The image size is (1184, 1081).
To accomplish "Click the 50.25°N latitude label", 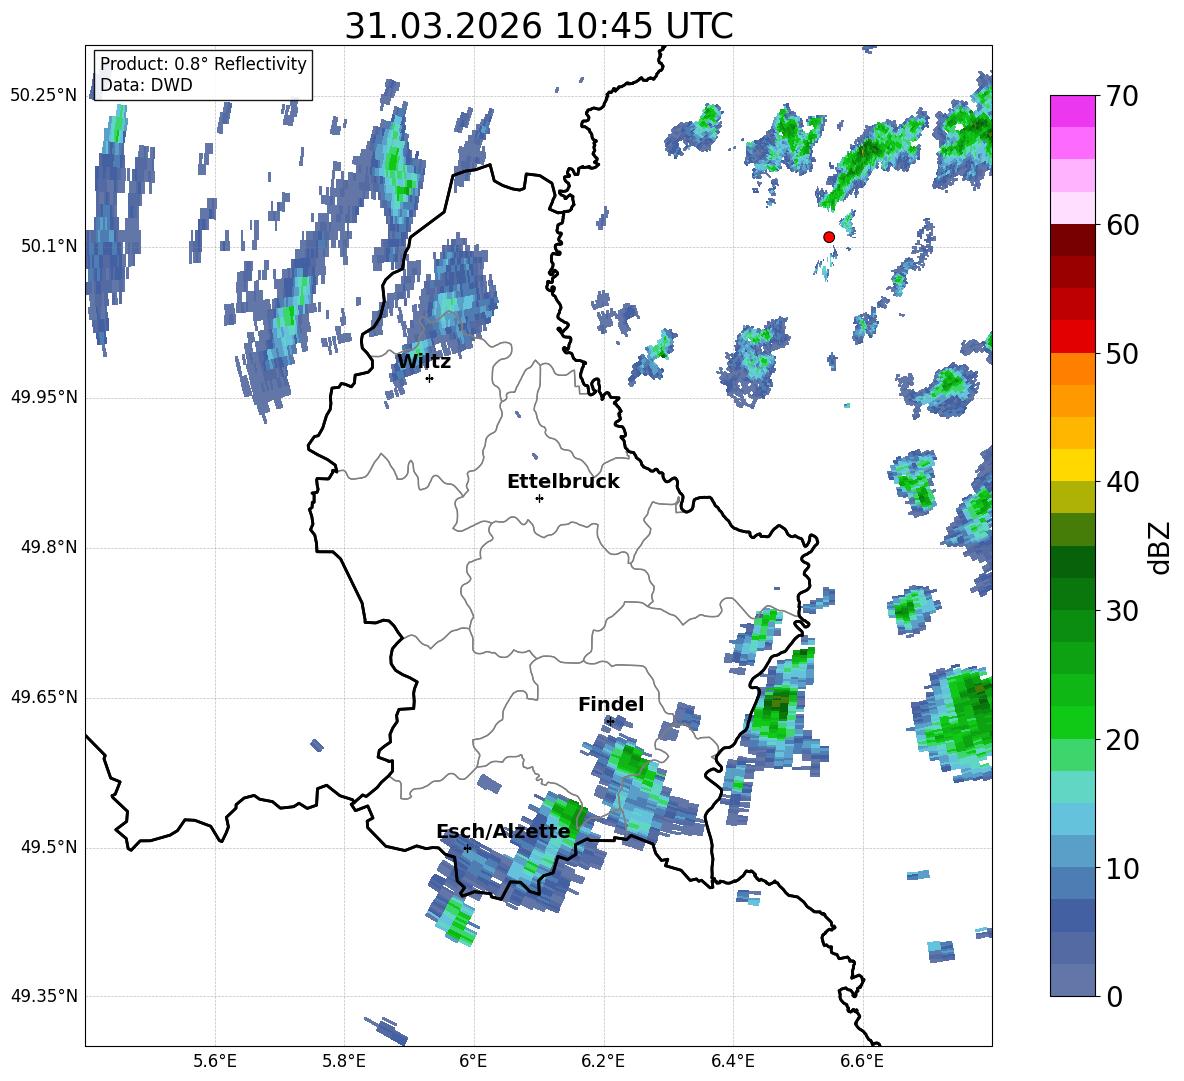I will pos(44,96).
